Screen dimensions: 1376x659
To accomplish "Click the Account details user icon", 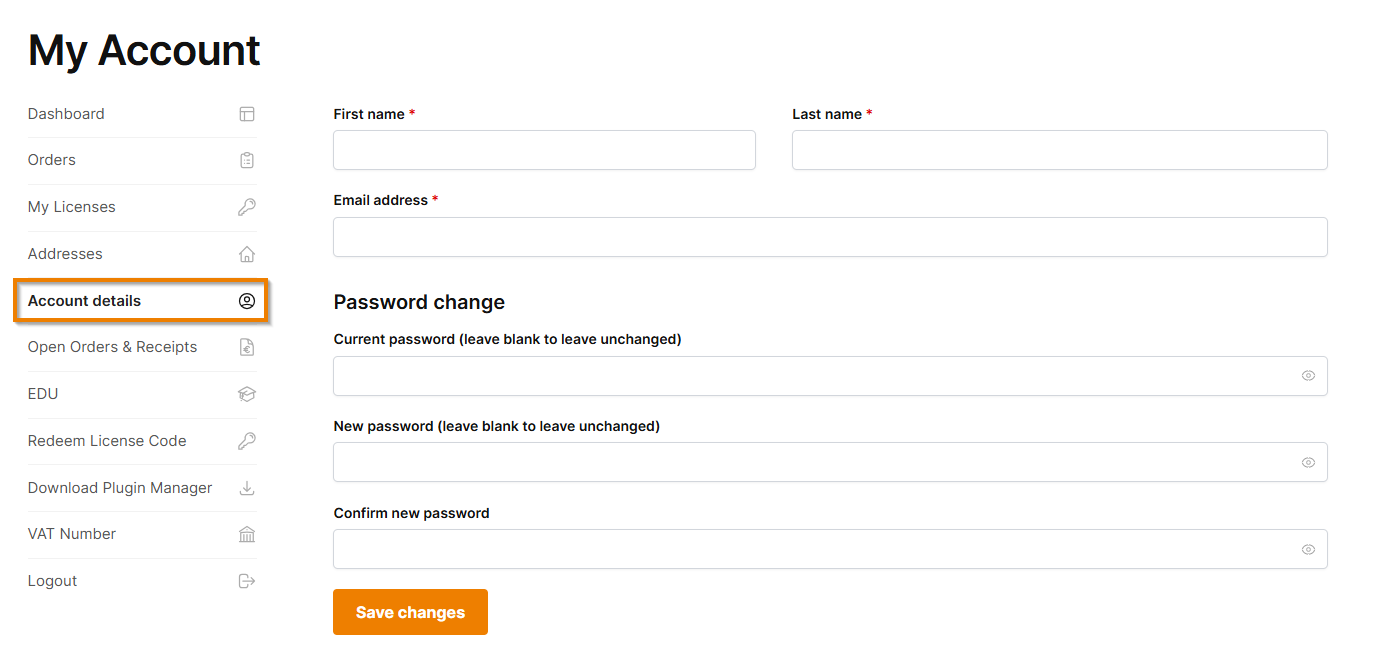I will [x=247, y=301].
